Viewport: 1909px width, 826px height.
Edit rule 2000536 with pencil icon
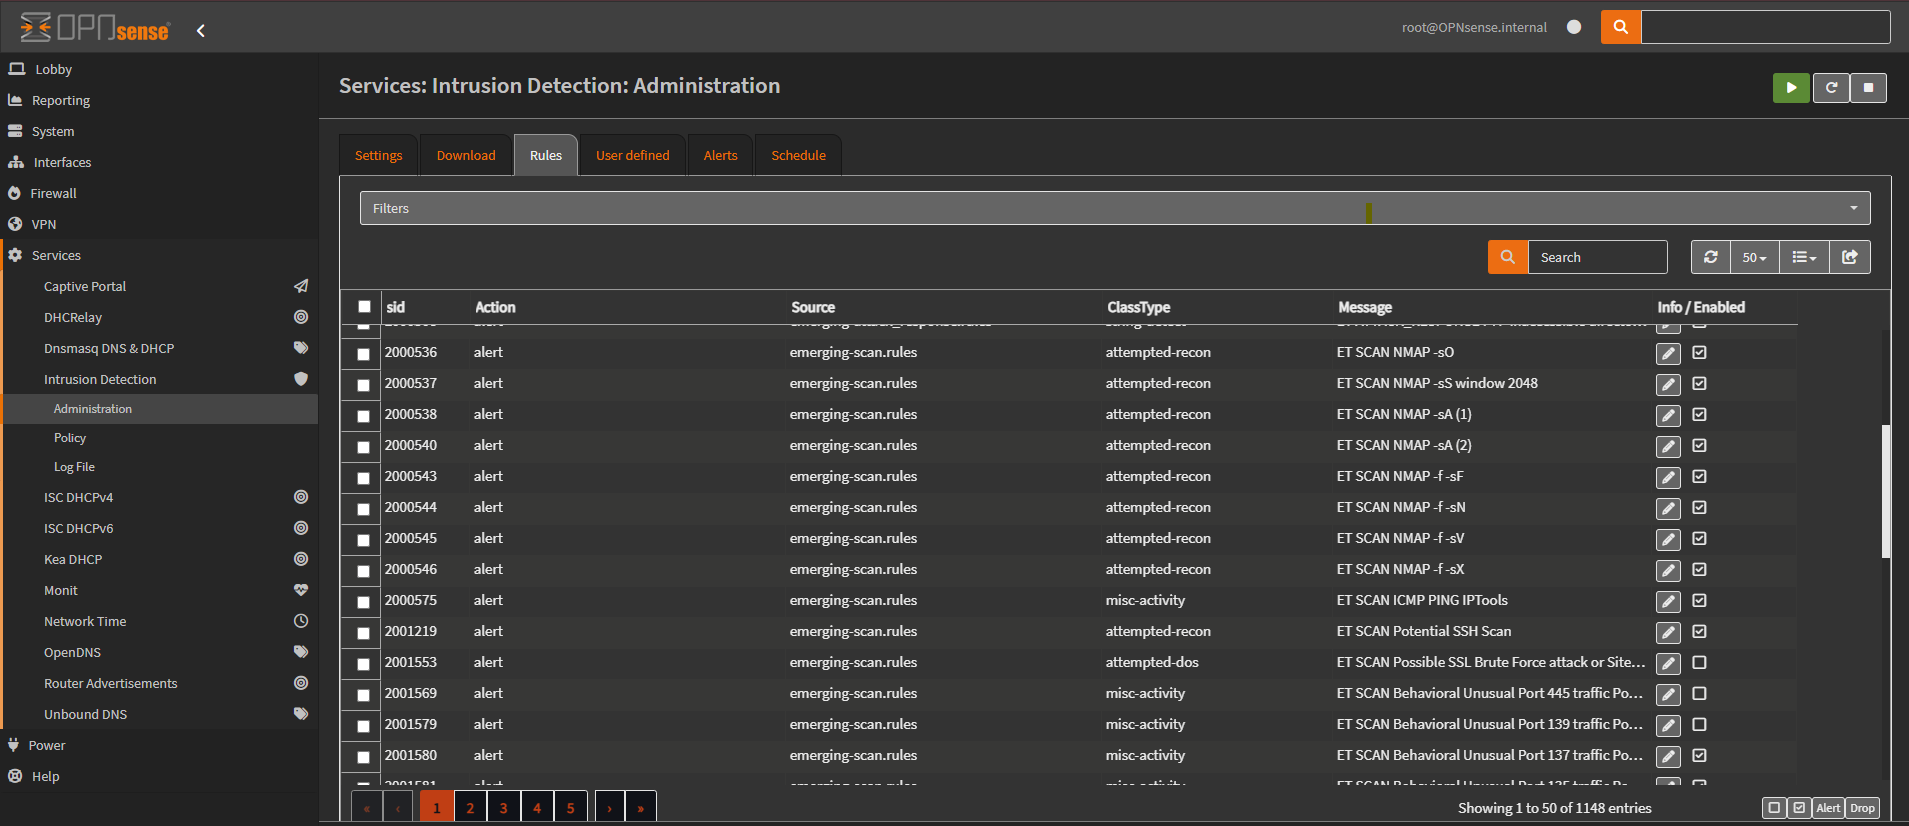(1668, 353)
